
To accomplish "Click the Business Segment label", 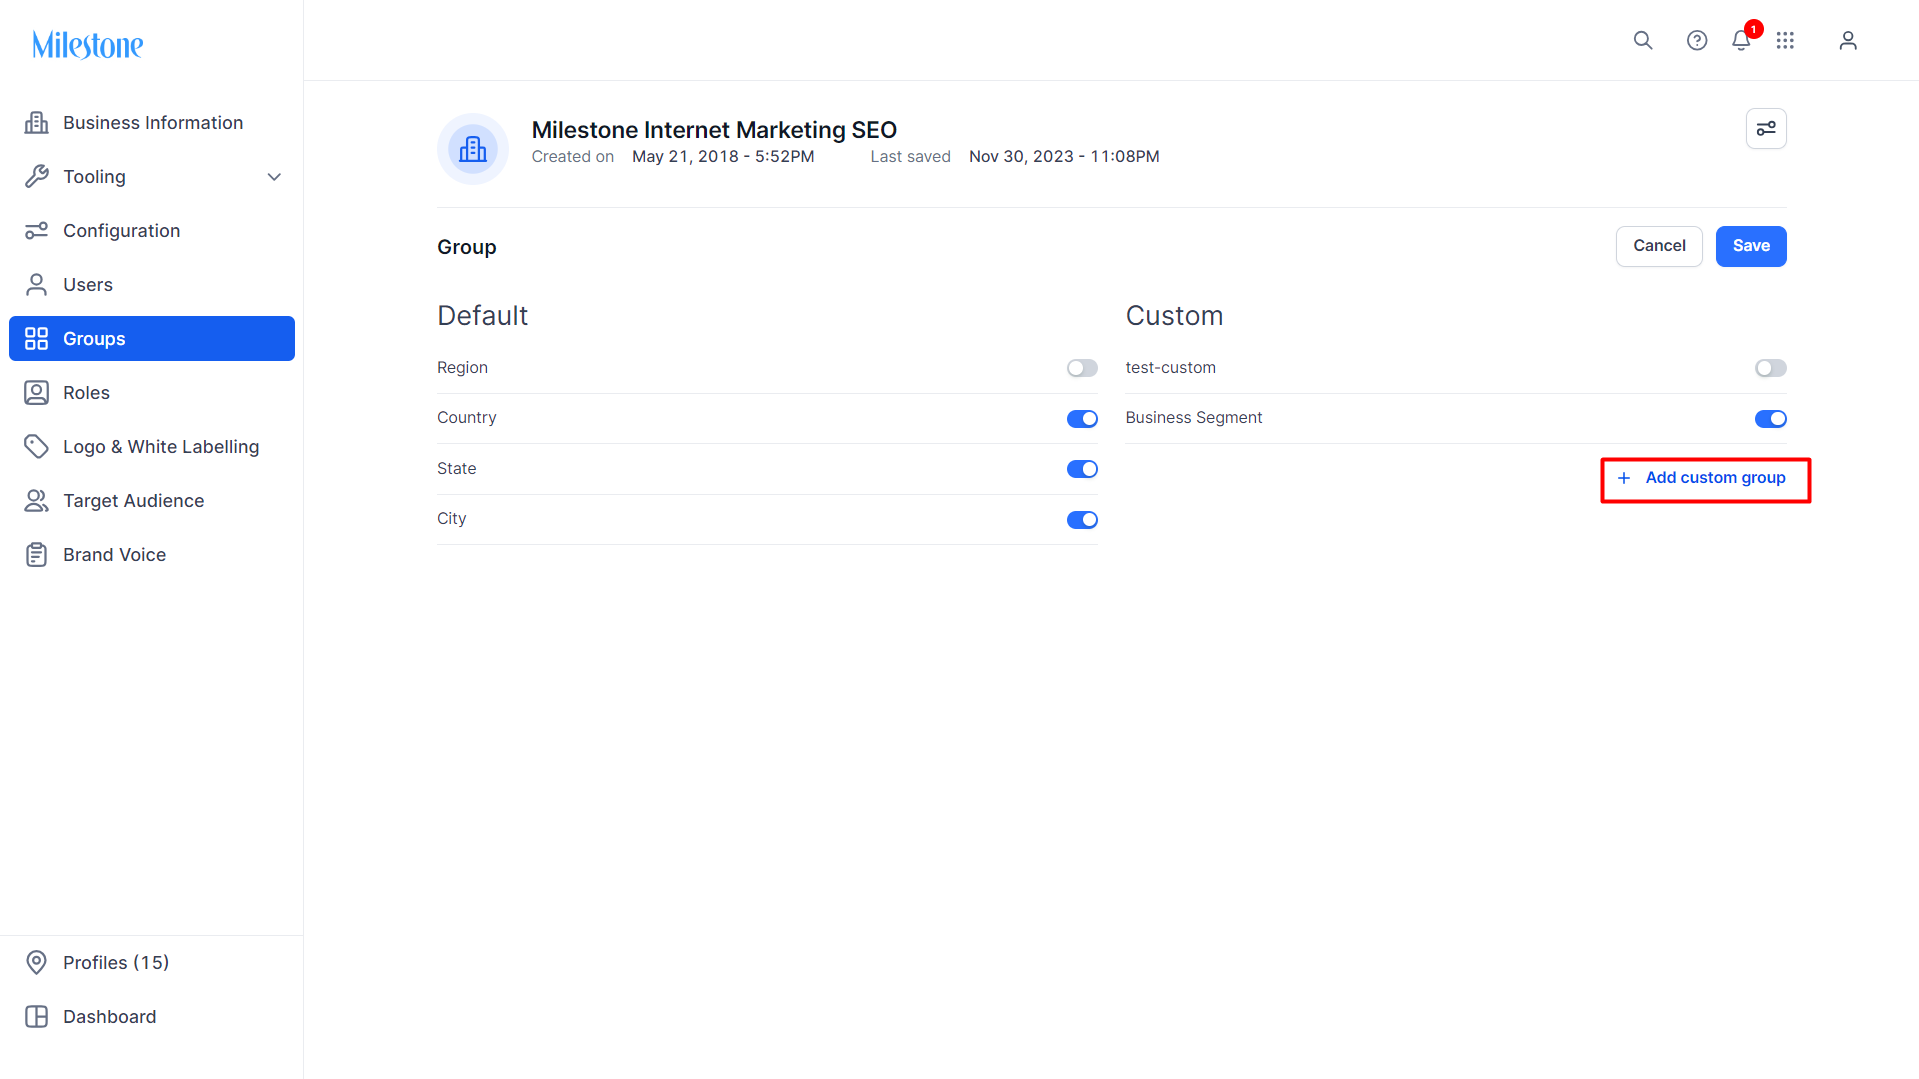I will [x=1193, y=418].
